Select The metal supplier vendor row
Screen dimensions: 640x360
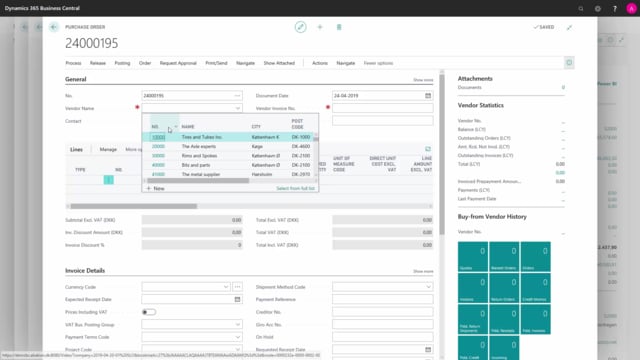click(229, 174)
